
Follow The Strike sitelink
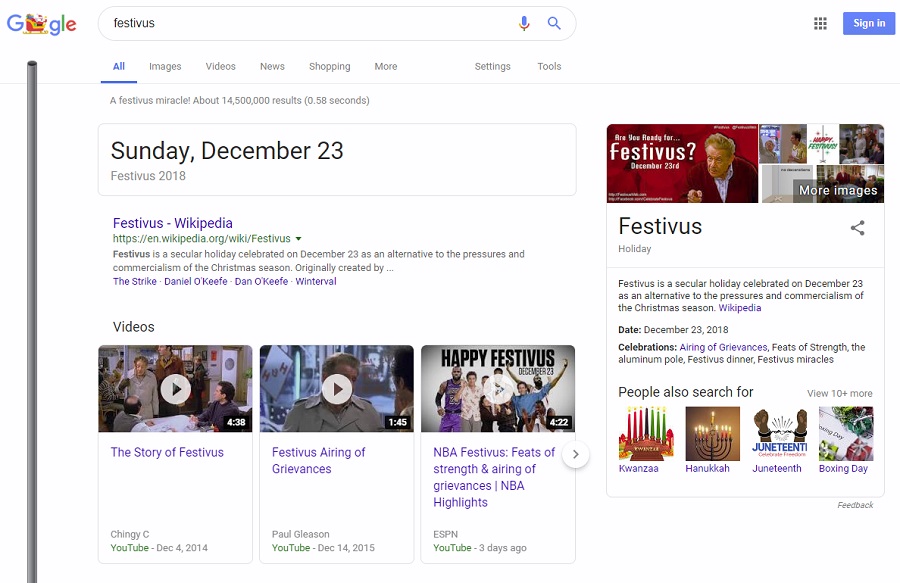point(134,282)
